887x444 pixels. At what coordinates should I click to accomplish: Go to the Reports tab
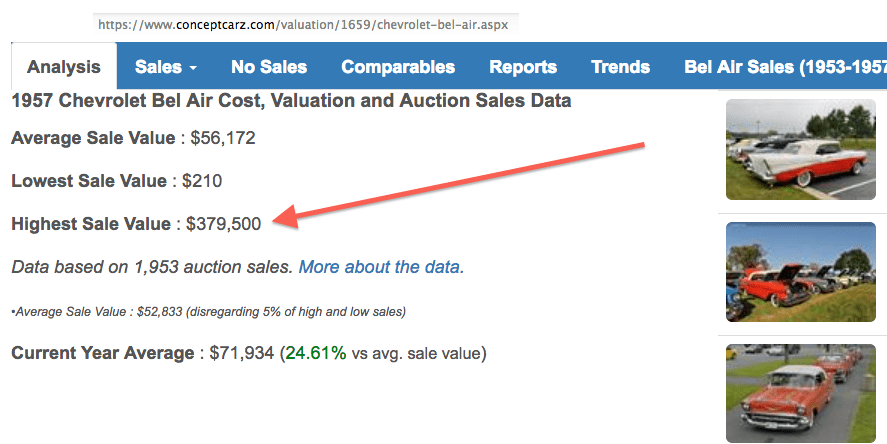click(x=523, y=67)
